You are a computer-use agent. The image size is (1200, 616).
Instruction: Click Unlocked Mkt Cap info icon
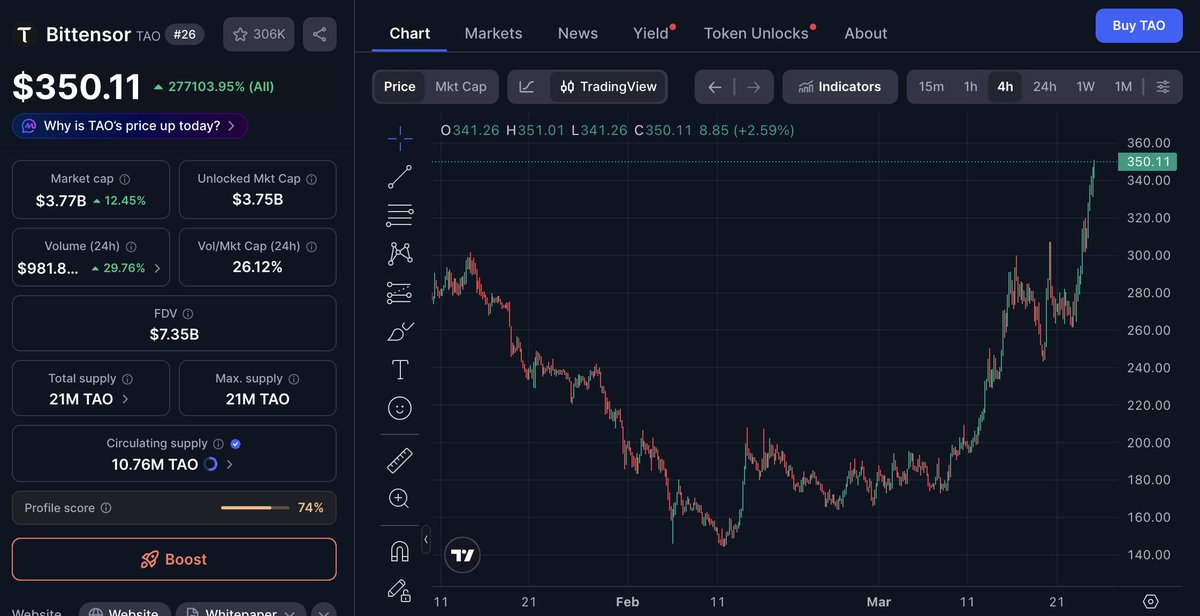(311, 179)
